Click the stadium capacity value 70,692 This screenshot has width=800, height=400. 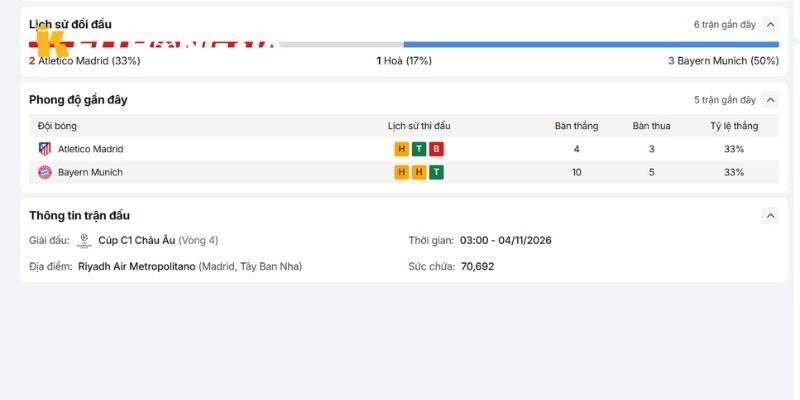click(477, 266)
